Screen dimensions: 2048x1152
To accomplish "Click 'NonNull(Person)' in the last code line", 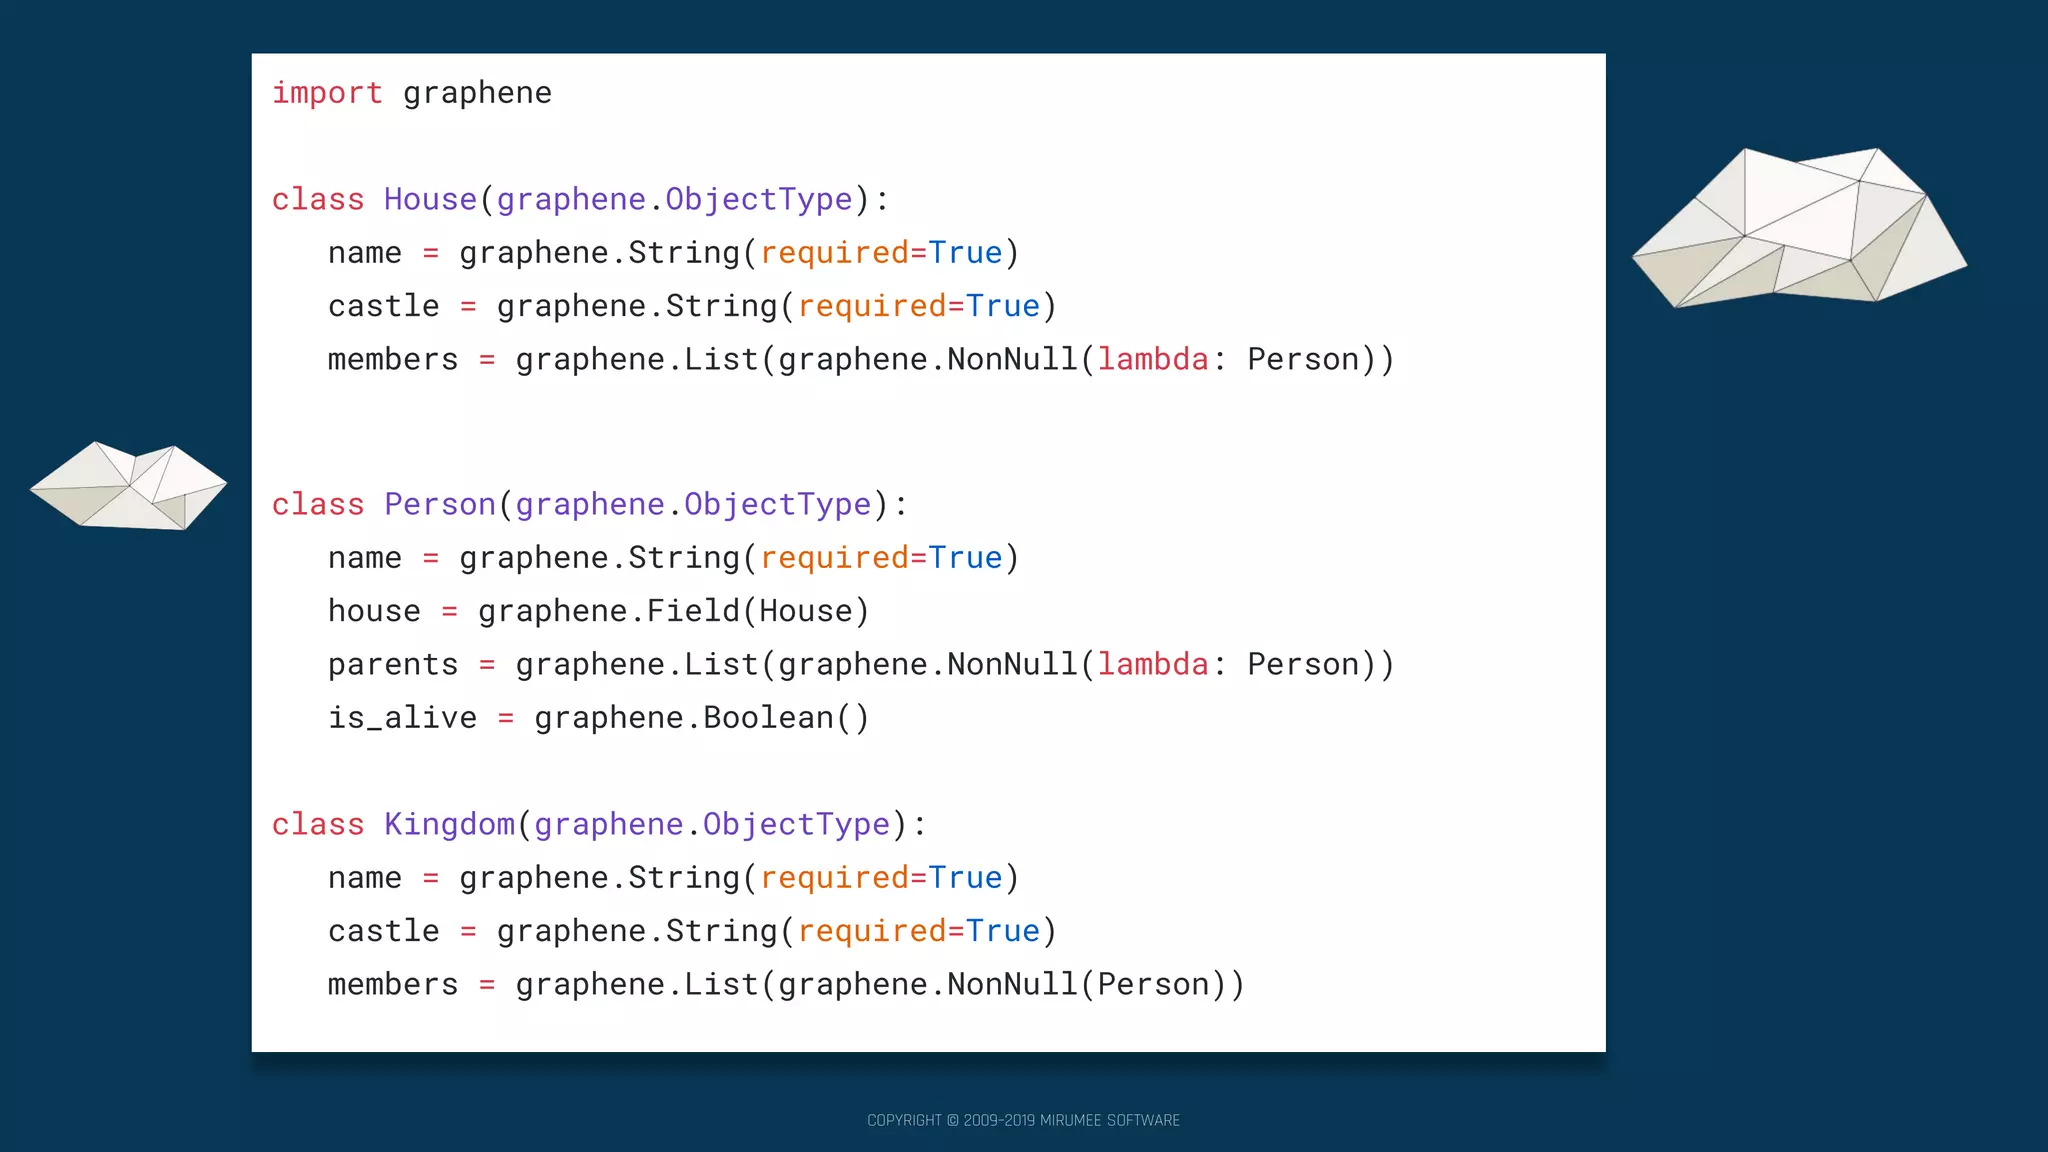I will click(x=1085, y=985).
